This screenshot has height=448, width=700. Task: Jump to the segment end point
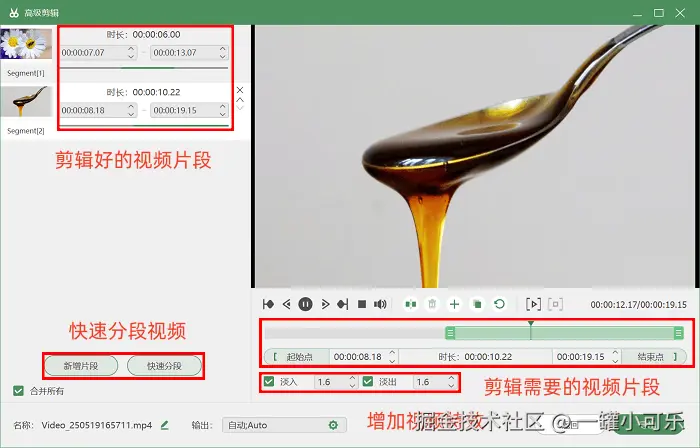click(343, 304)
